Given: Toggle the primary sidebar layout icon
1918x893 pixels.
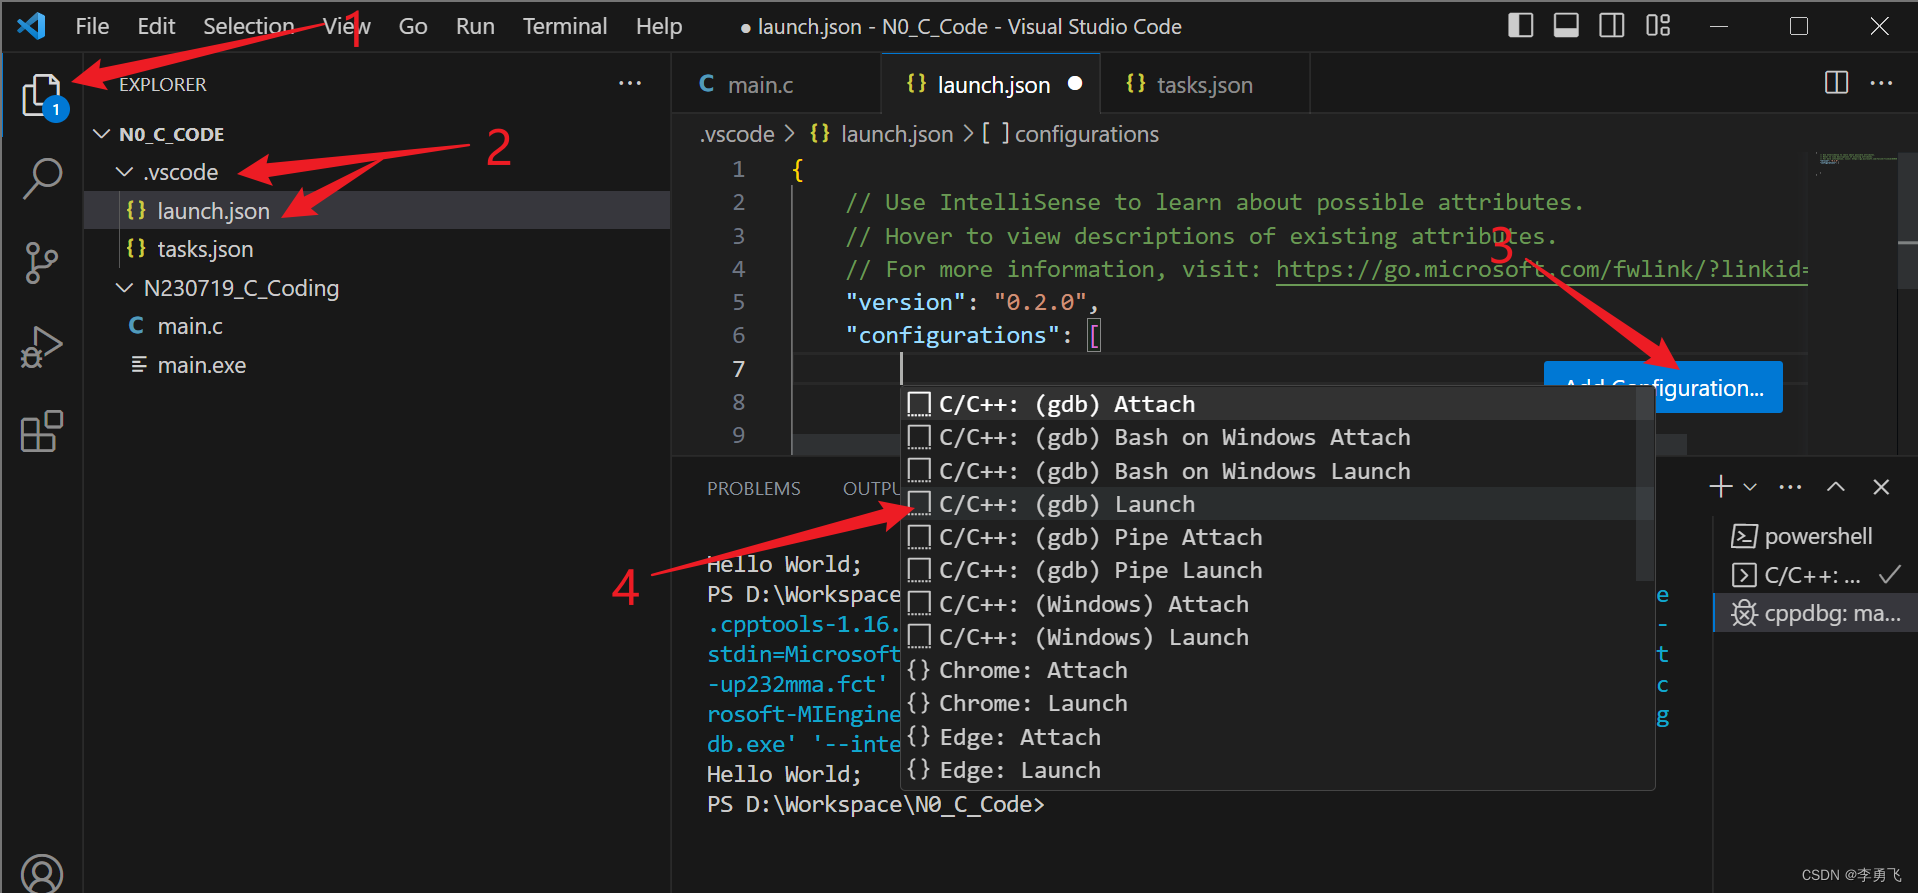Looking at the screenshot, I should pos(1520,26).
